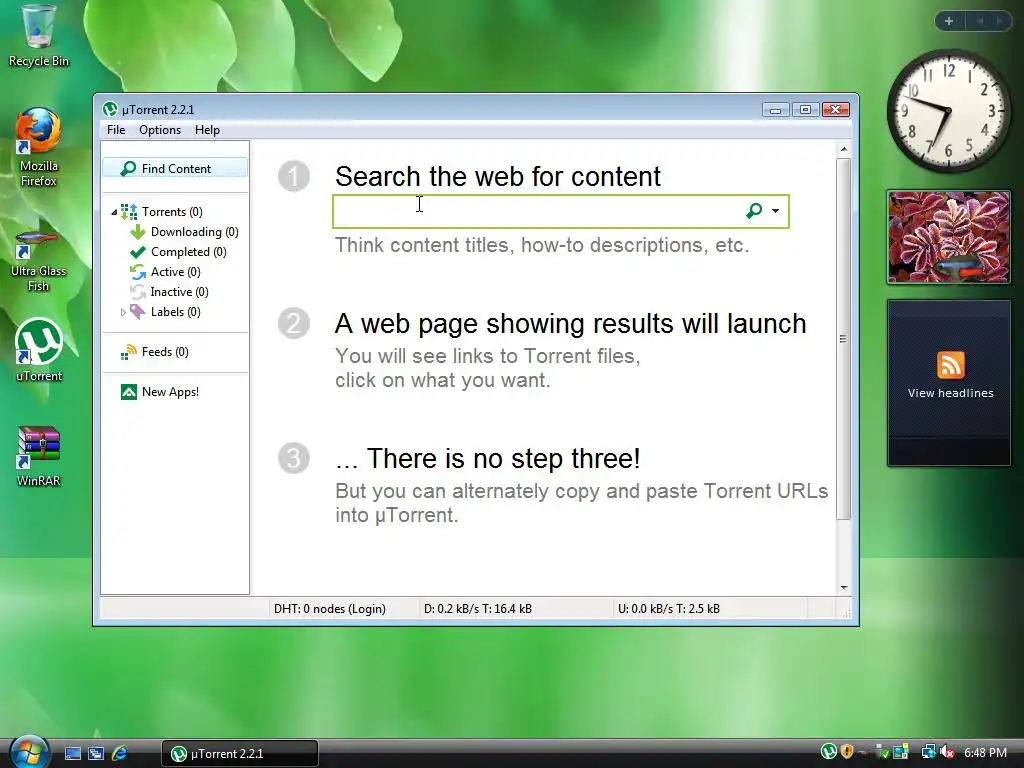This screenshot has height=768, width=1024.
Task: Minimize the µTorrent window
Action: (775, 110)
